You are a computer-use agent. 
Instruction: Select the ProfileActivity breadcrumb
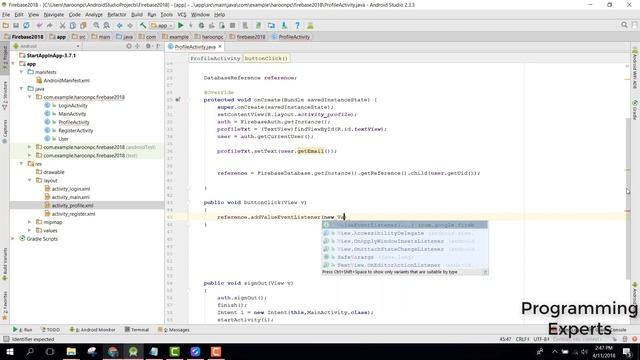coord(291,37)
